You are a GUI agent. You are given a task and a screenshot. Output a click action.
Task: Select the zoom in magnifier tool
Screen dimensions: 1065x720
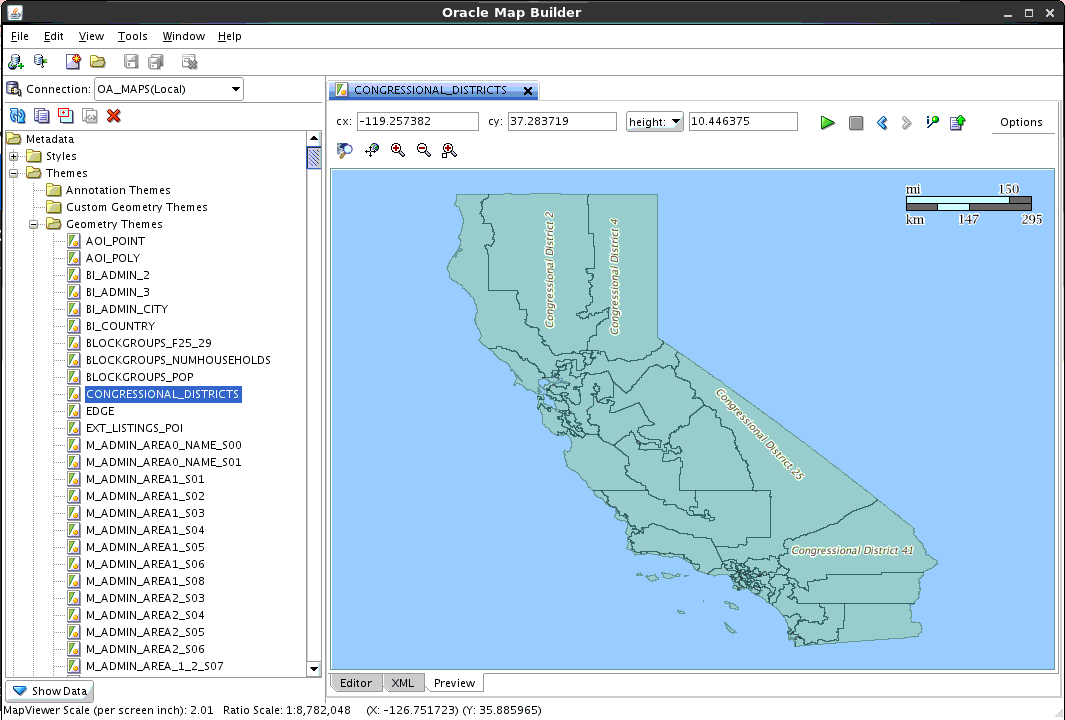click(x=397, y=150)
